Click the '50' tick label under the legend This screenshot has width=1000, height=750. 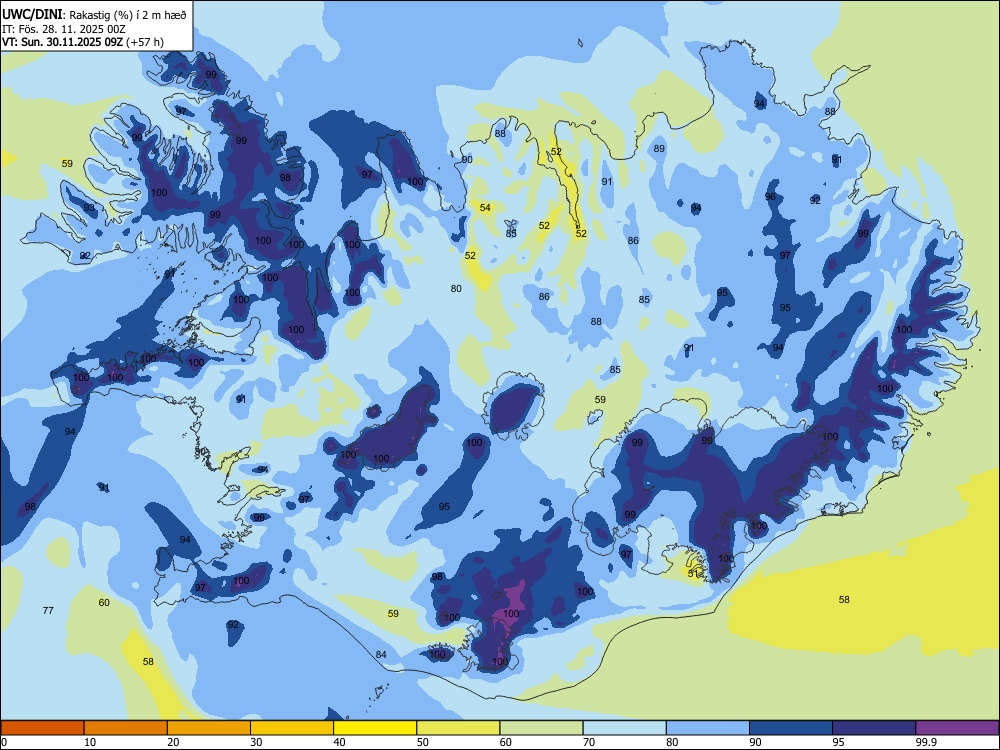pos(422,742)
